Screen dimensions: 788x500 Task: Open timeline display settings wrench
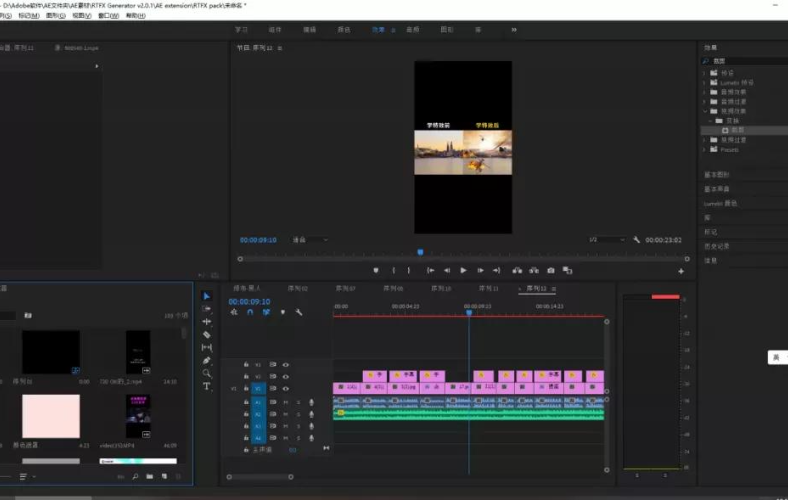pyautogui.click(x=299, y=312)
